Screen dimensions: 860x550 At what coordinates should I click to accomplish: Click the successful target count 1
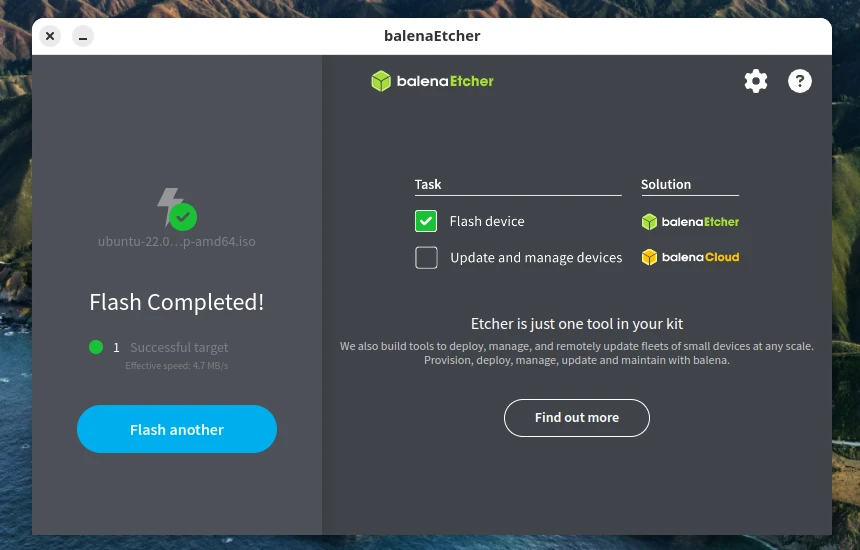point(116,348)
